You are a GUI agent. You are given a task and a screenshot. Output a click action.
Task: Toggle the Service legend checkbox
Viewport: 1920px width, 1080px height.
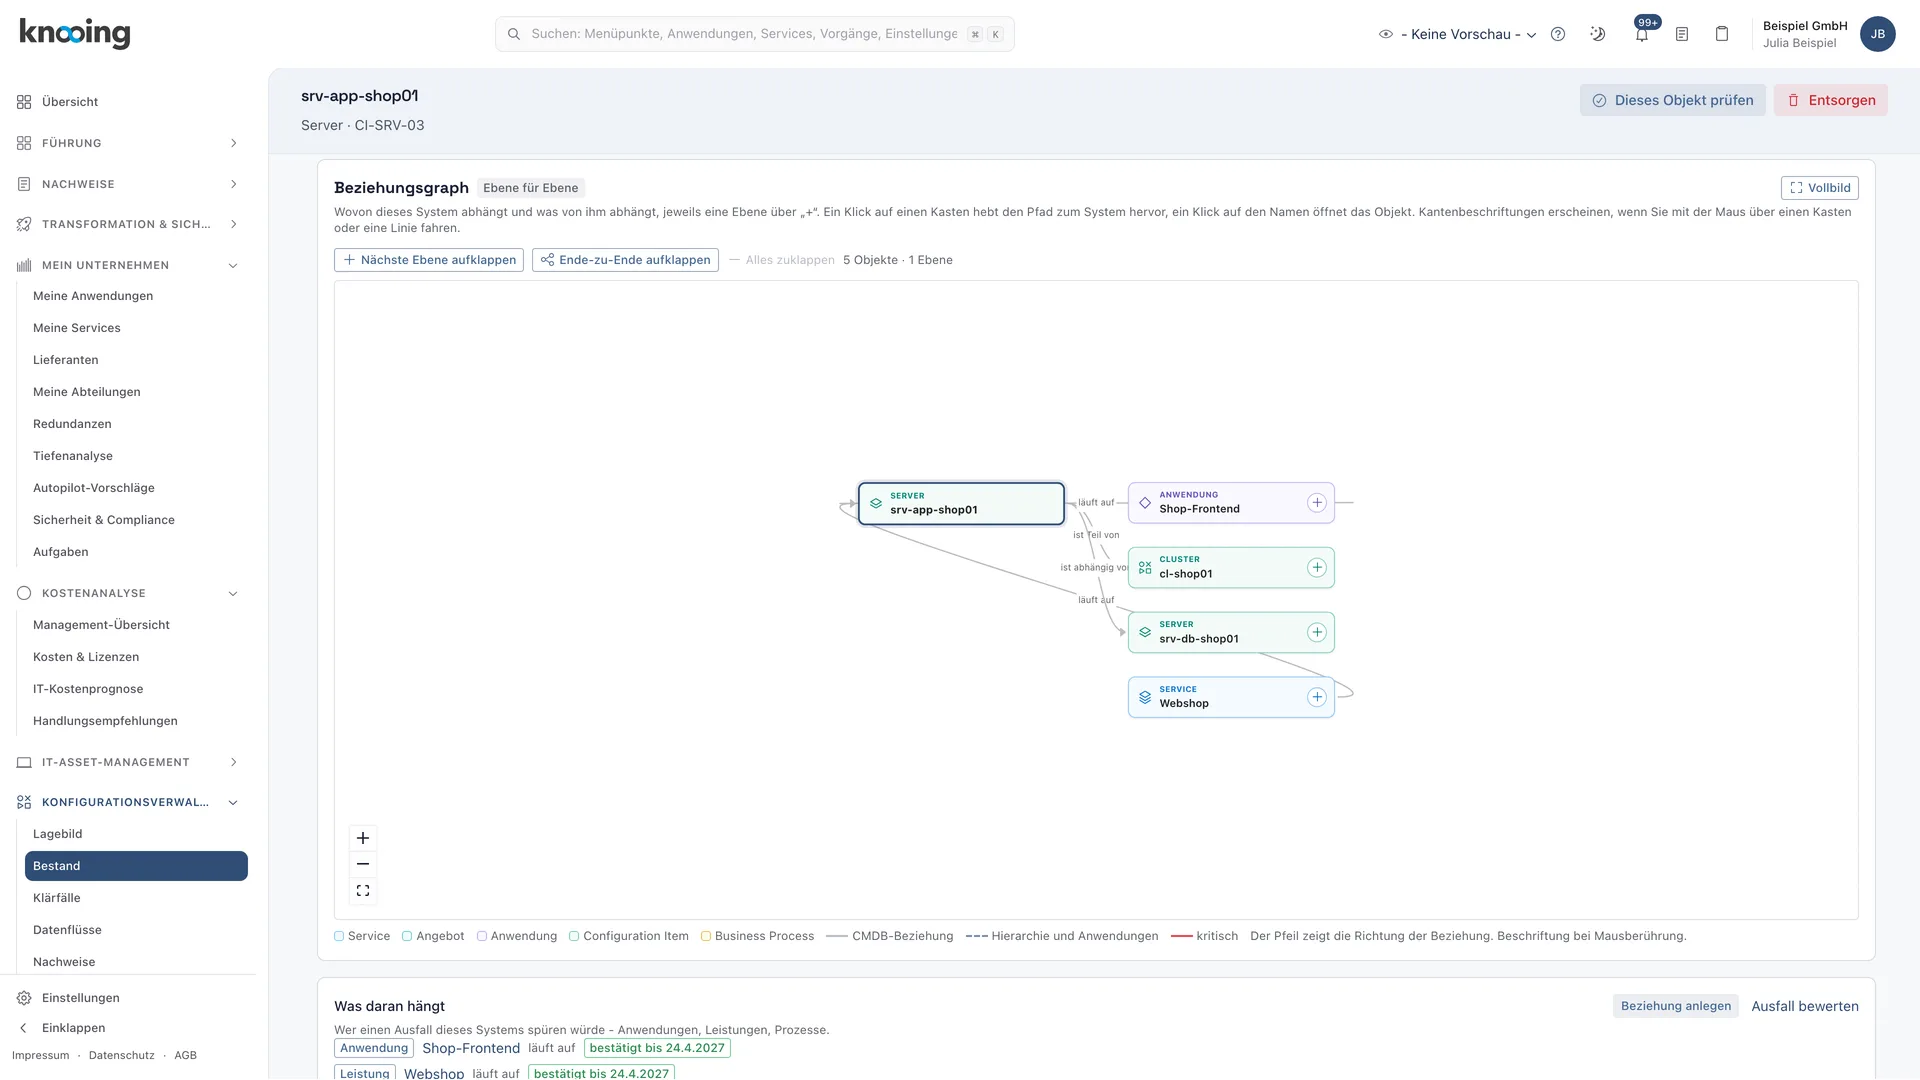pos(339,936)
